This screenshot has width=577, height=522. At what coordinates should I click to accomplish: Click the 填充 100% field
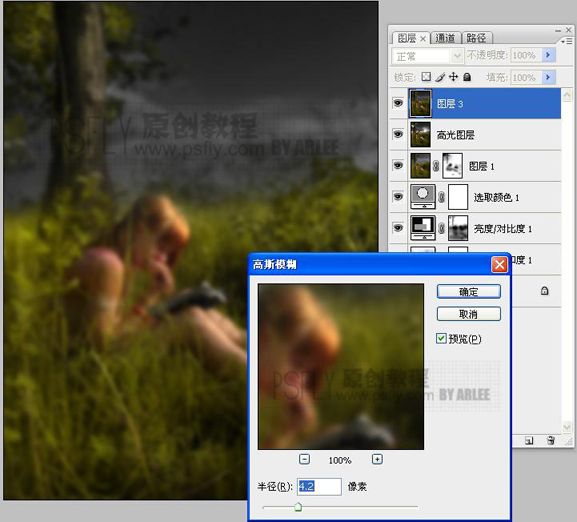click(526, 78)
